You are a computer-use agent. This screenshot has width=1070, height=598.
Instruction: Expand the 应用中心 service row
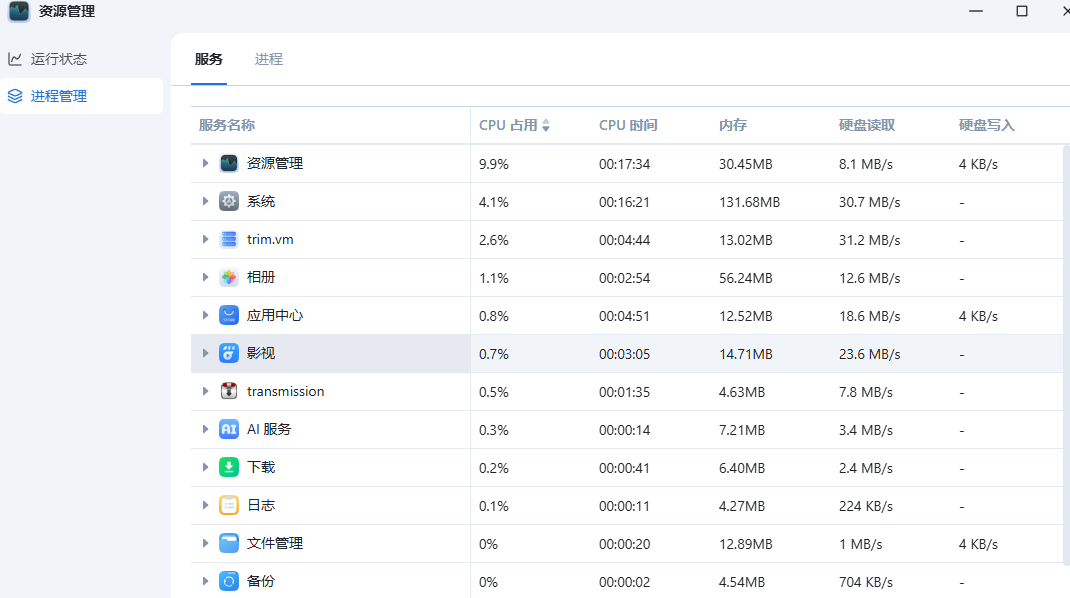(205, 315)
